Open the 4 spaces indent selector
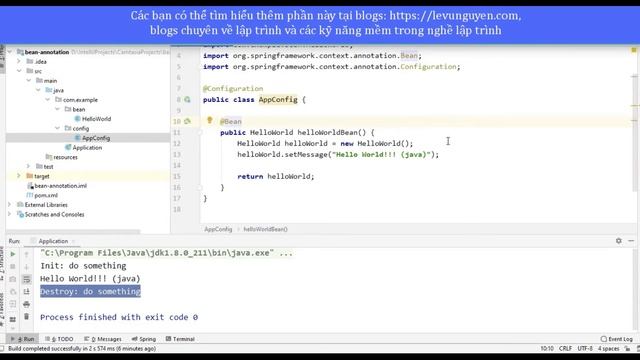The height and width of the screenshot is (360, 640). (x=609, y=349)
